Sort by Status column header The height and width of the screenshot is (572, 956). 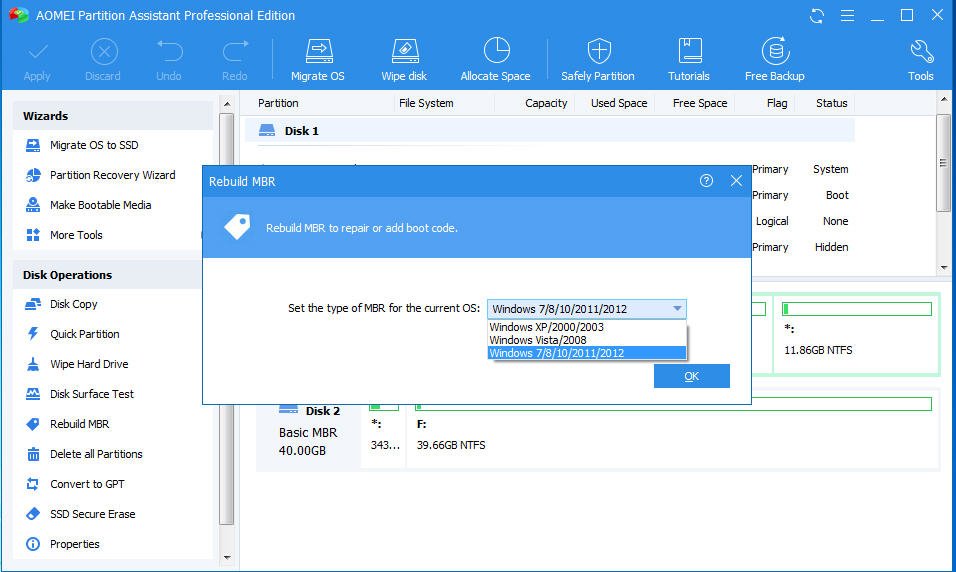(832, 103)
